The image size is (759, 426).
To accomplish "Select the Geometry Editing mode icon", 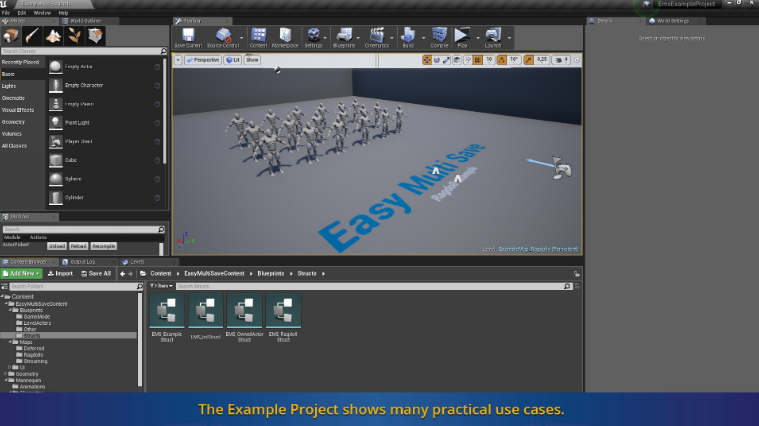I will 95,36.
